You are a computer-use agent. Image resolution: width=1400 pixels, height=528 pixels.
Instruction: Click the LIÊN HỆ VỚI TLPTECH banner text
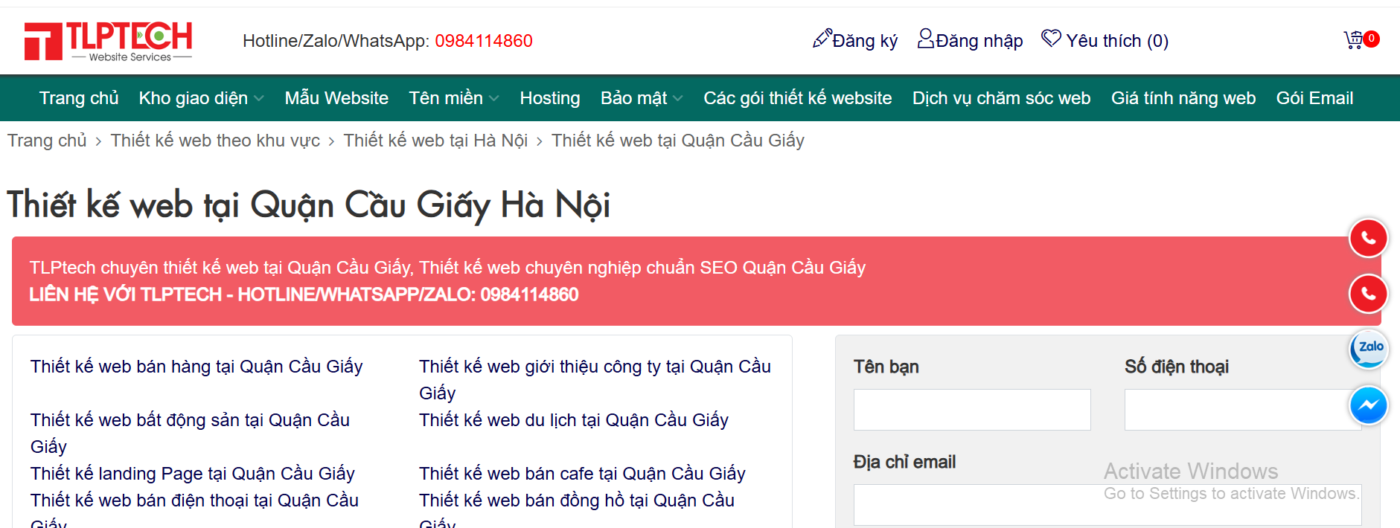pyautogui.click(x=304, y=295)
